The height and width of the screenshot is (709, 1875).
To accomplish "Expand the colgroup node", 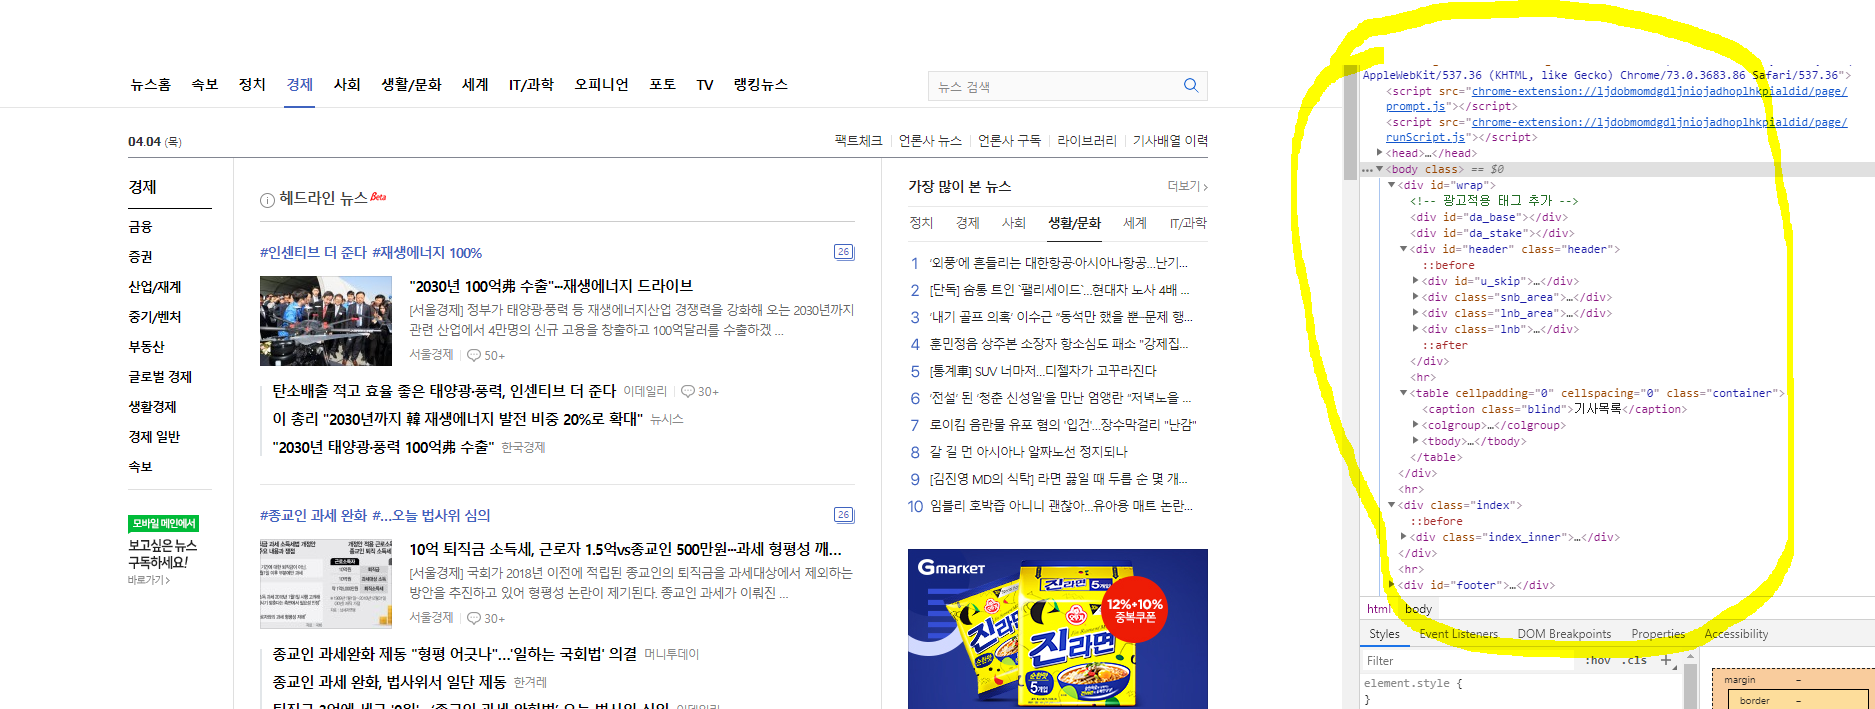I will pyautogui.click(x=1415, y=425).
